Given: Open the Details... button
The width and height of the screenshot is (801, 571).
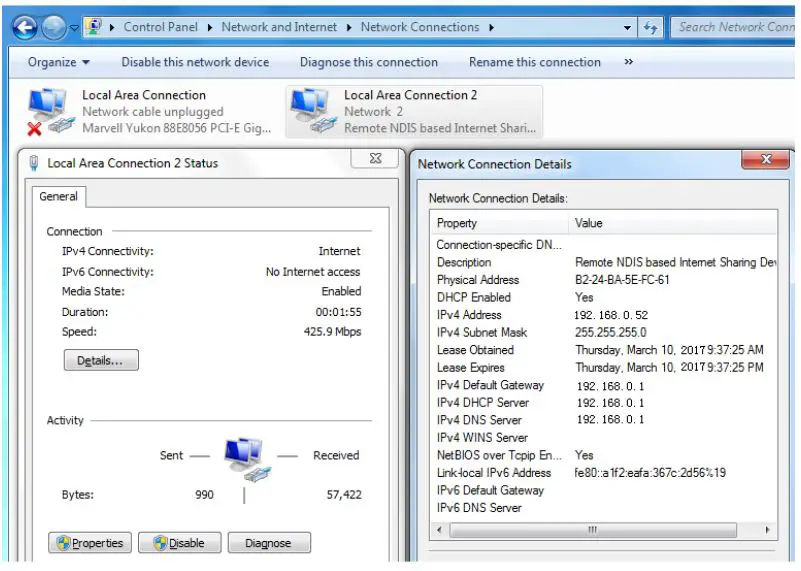Looking at the screenshot, I should click(101, 361).
